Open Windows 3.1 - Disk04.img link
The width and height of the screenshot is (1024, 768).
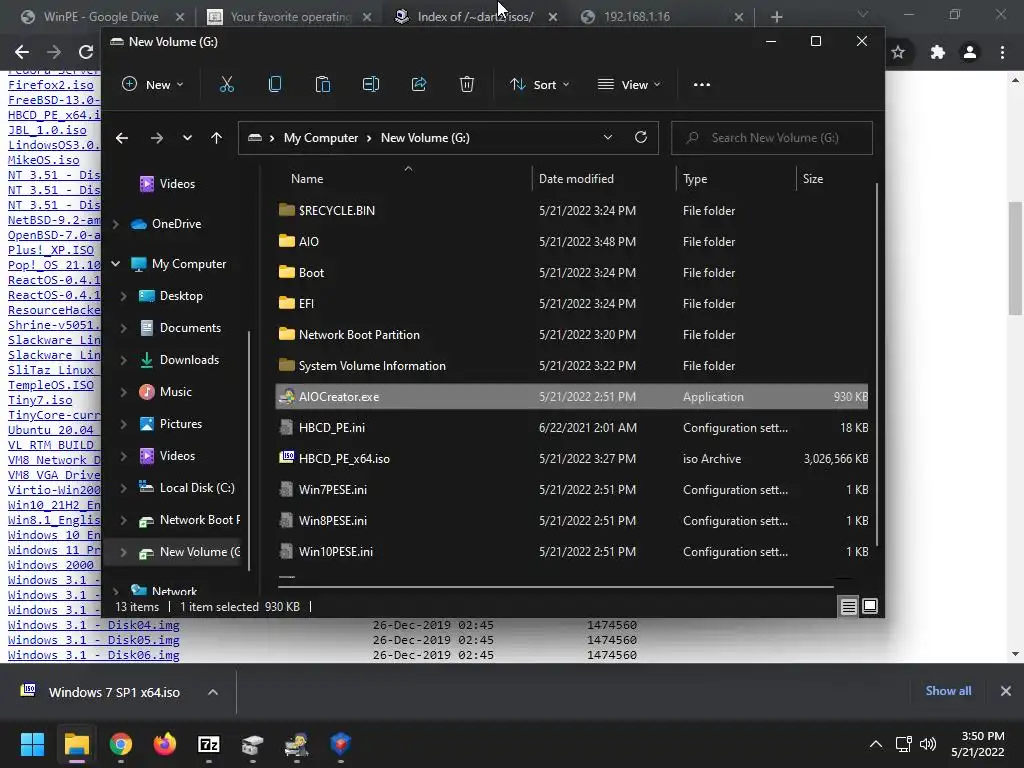point(93,625)
